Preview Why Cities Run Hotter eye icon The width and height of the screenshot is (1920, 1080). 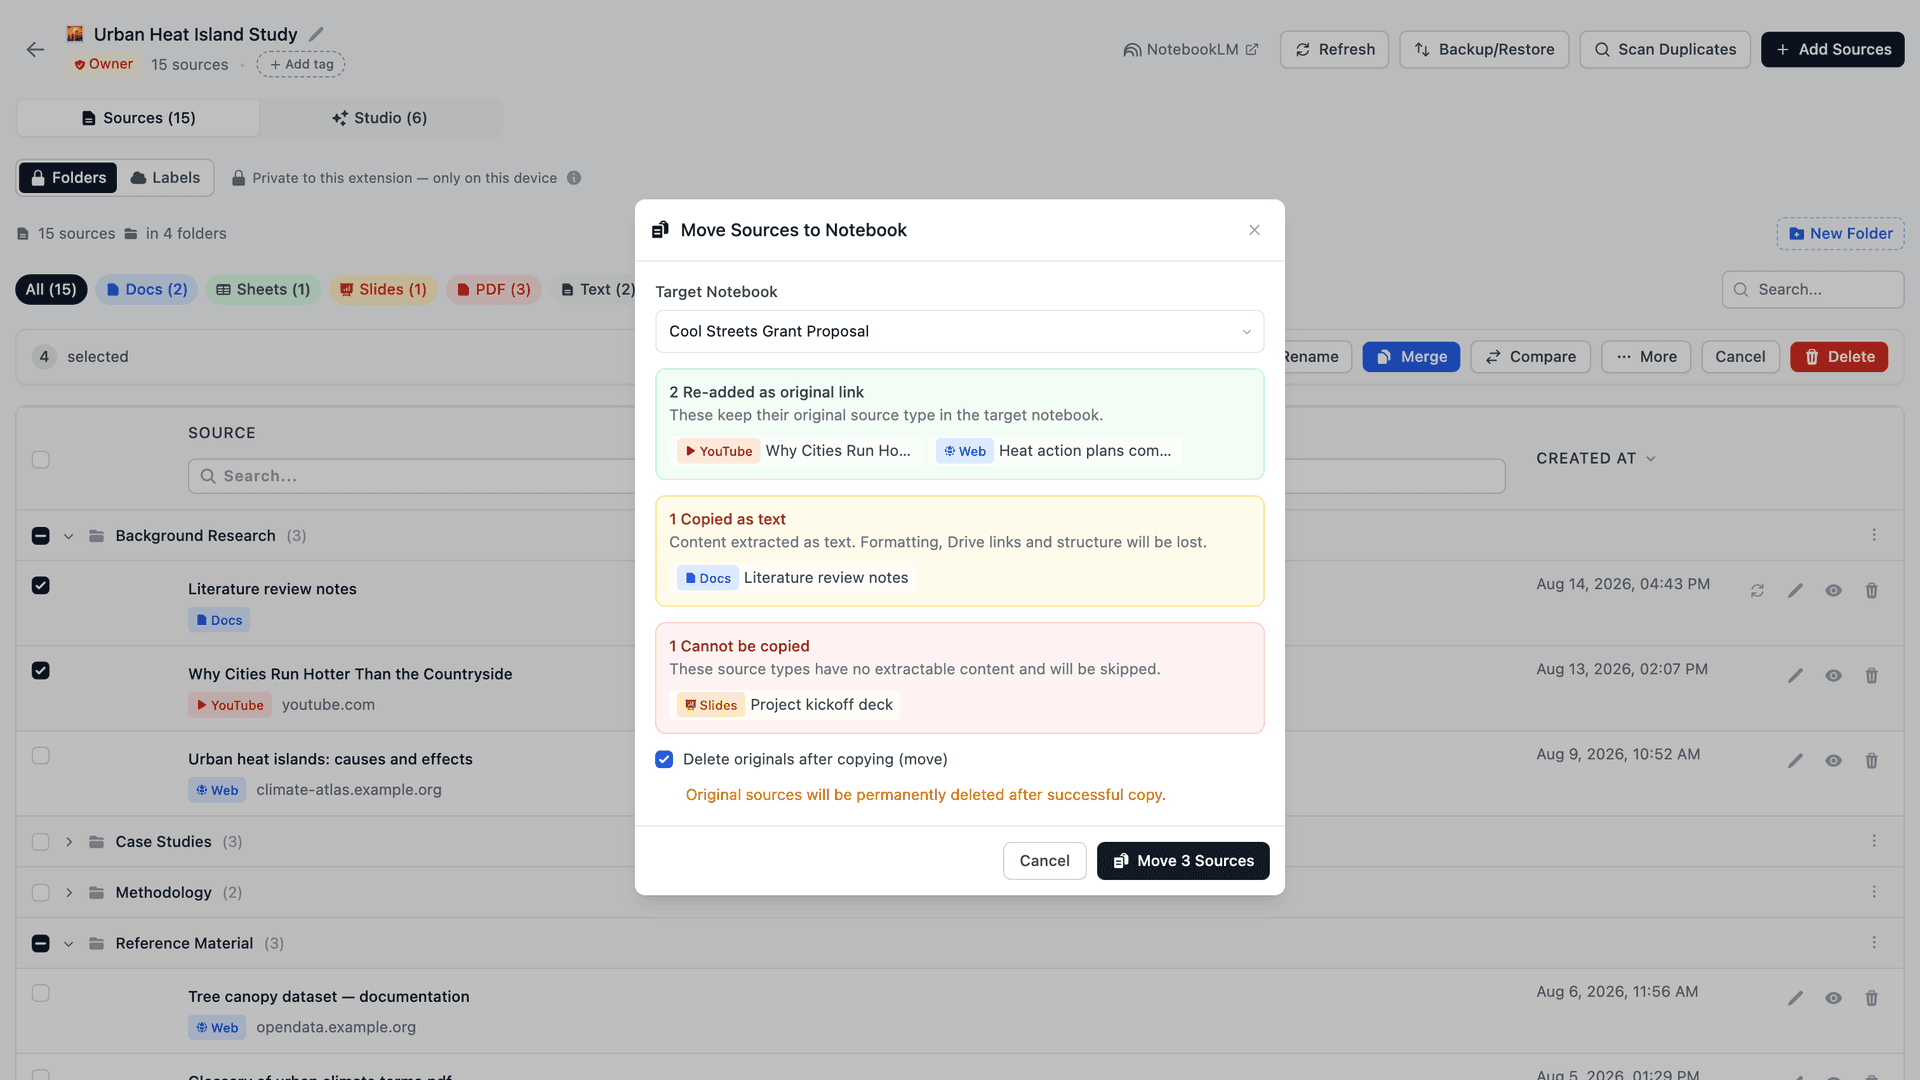coord(1833,676)
